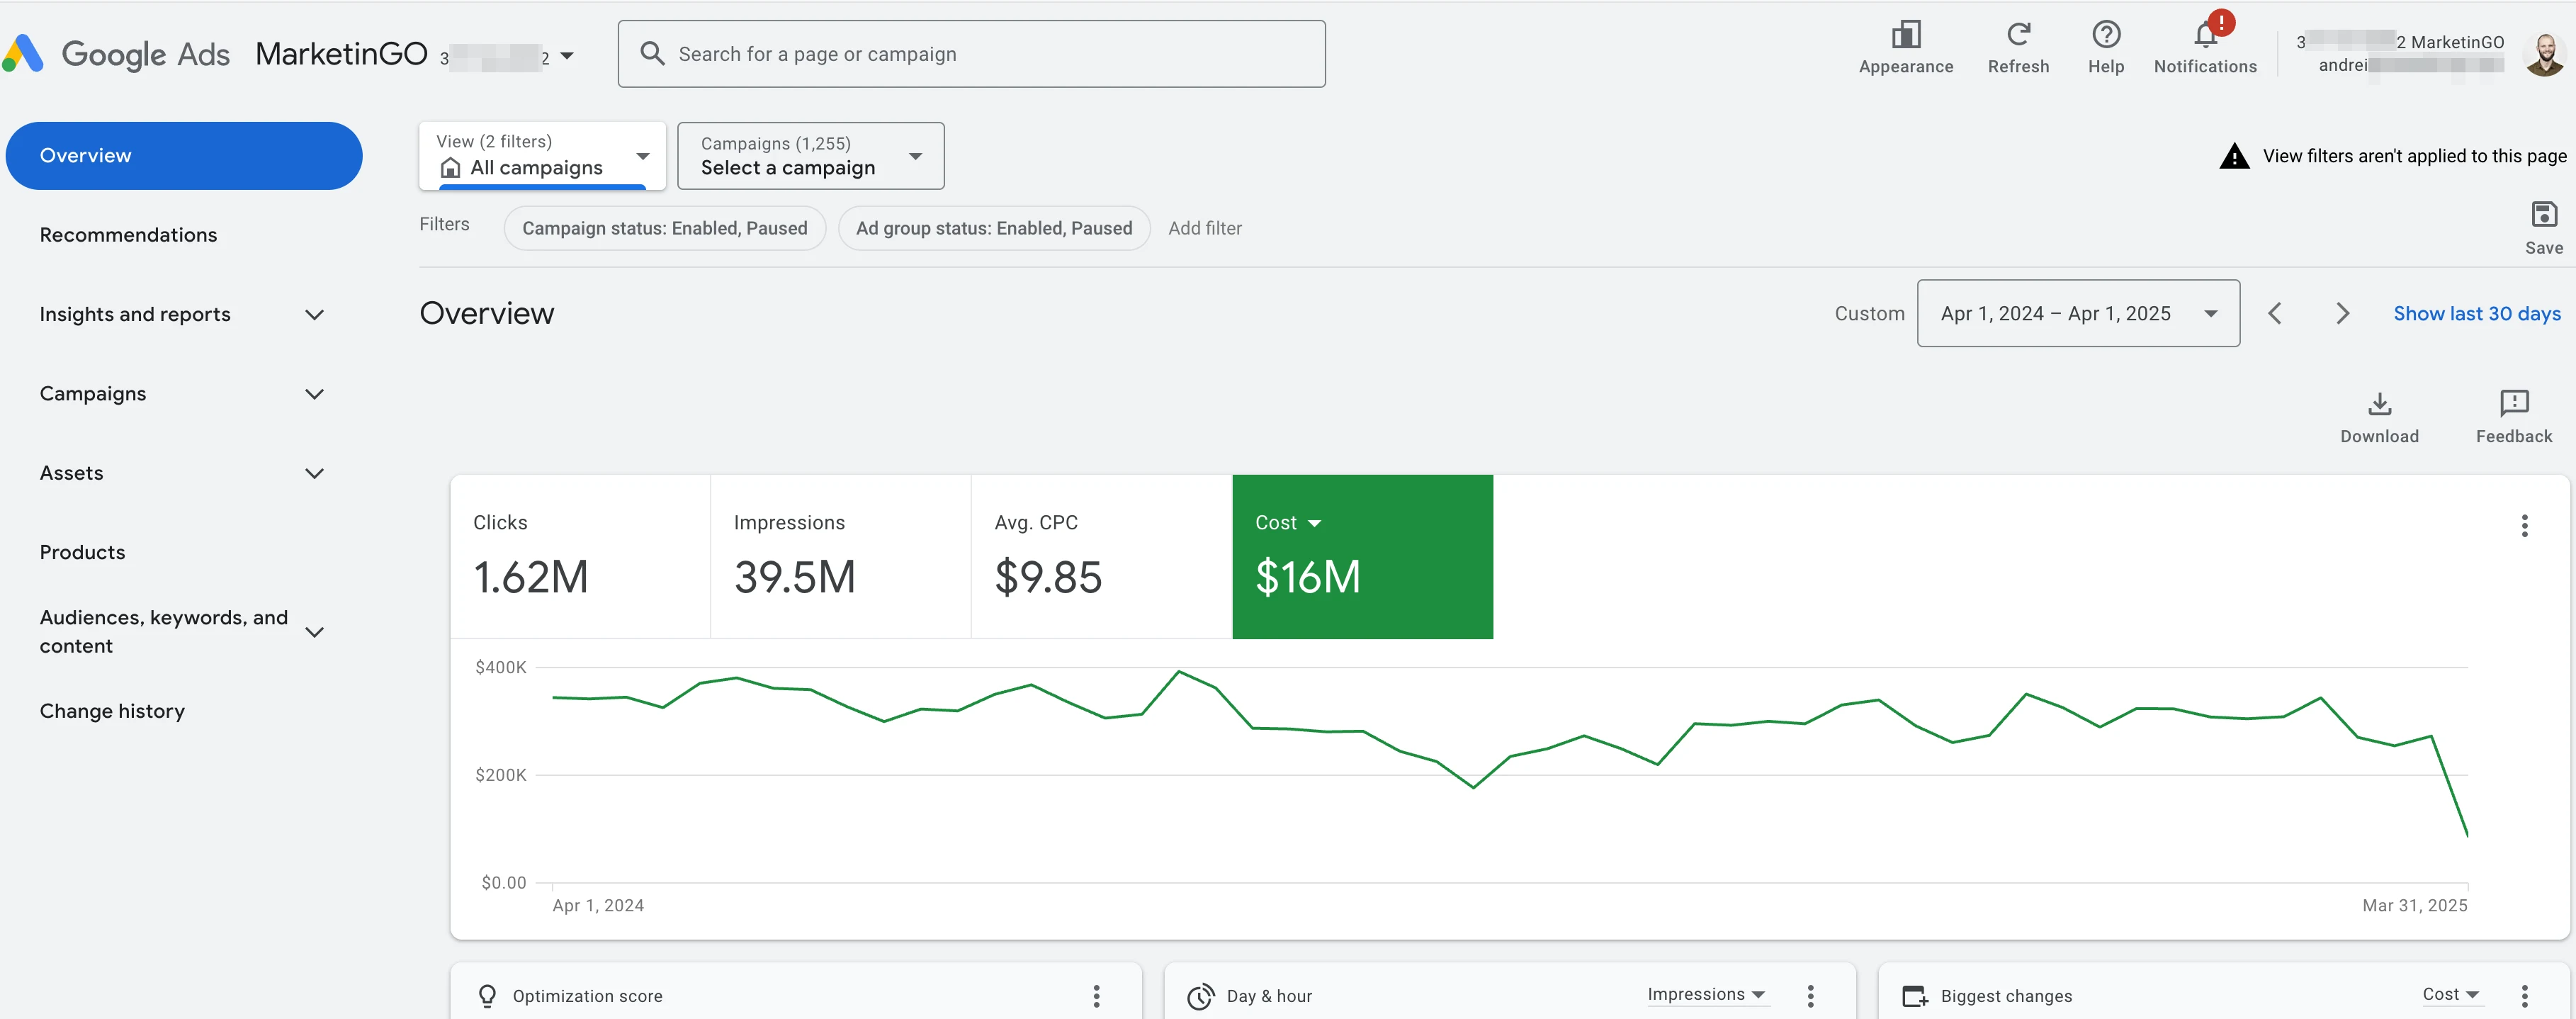Open Help
The image size is (2576, 1019).
2106,45
